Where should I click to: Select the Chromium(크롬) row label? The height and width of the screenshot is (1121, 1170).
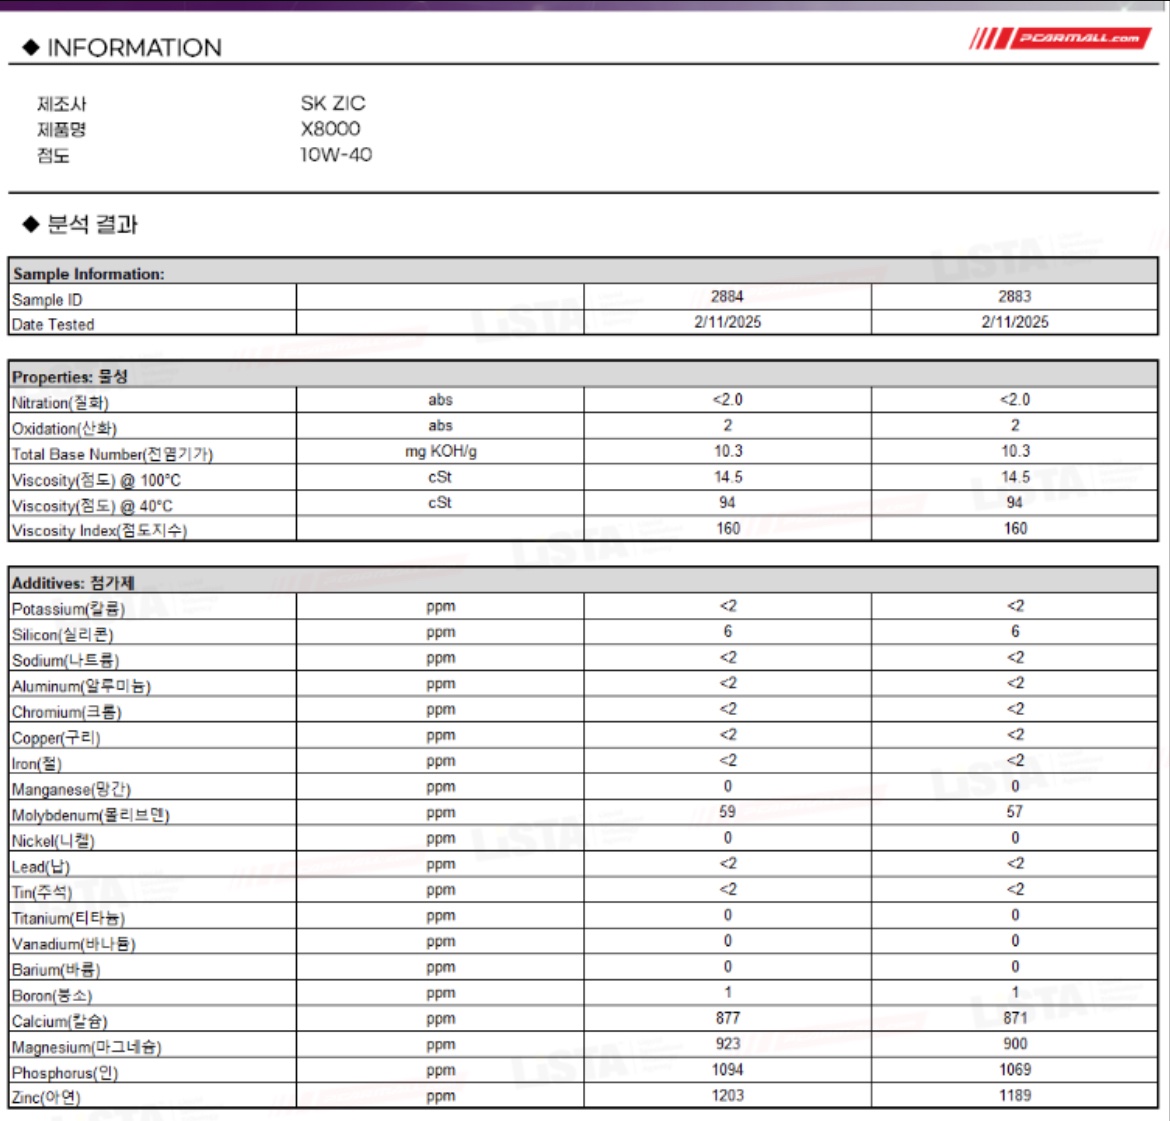(x=66, y=712)
